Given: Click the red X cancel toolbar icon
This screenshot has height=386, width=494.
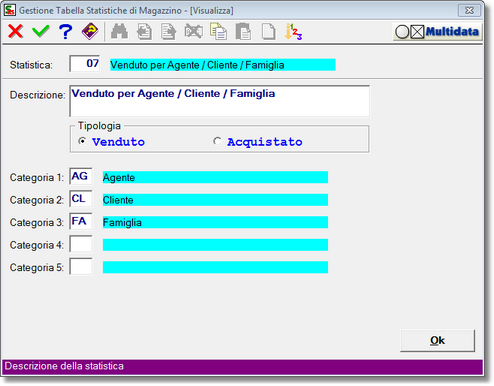Looking at the screenshot, I should coord(15,32).
